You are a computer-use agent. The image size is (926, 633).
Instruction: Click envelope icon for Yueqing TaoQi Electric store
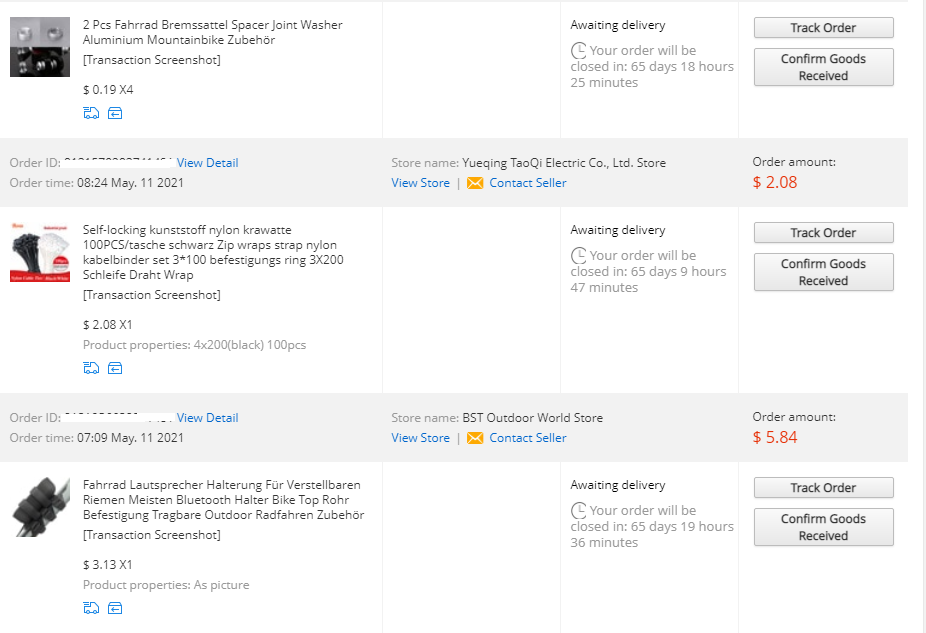475,183
